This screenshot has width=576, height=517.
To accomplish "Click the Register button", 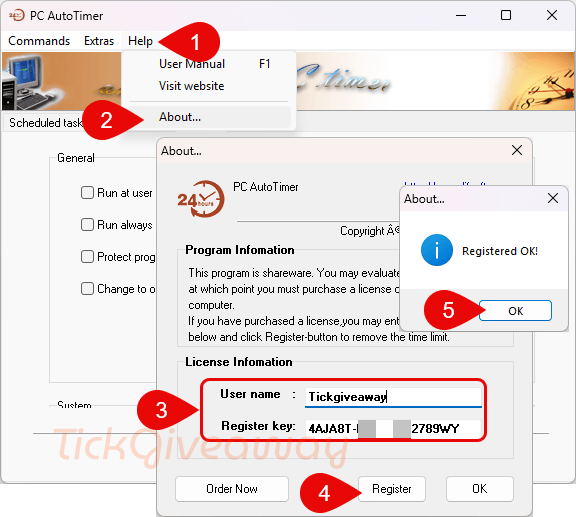I will tap(392, 489).
